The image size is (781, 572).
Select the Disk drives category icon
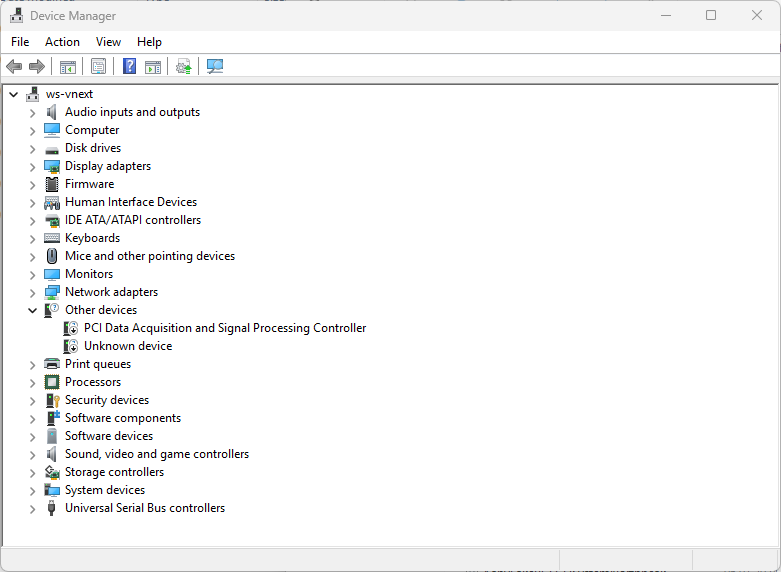(x=52, y=149)
